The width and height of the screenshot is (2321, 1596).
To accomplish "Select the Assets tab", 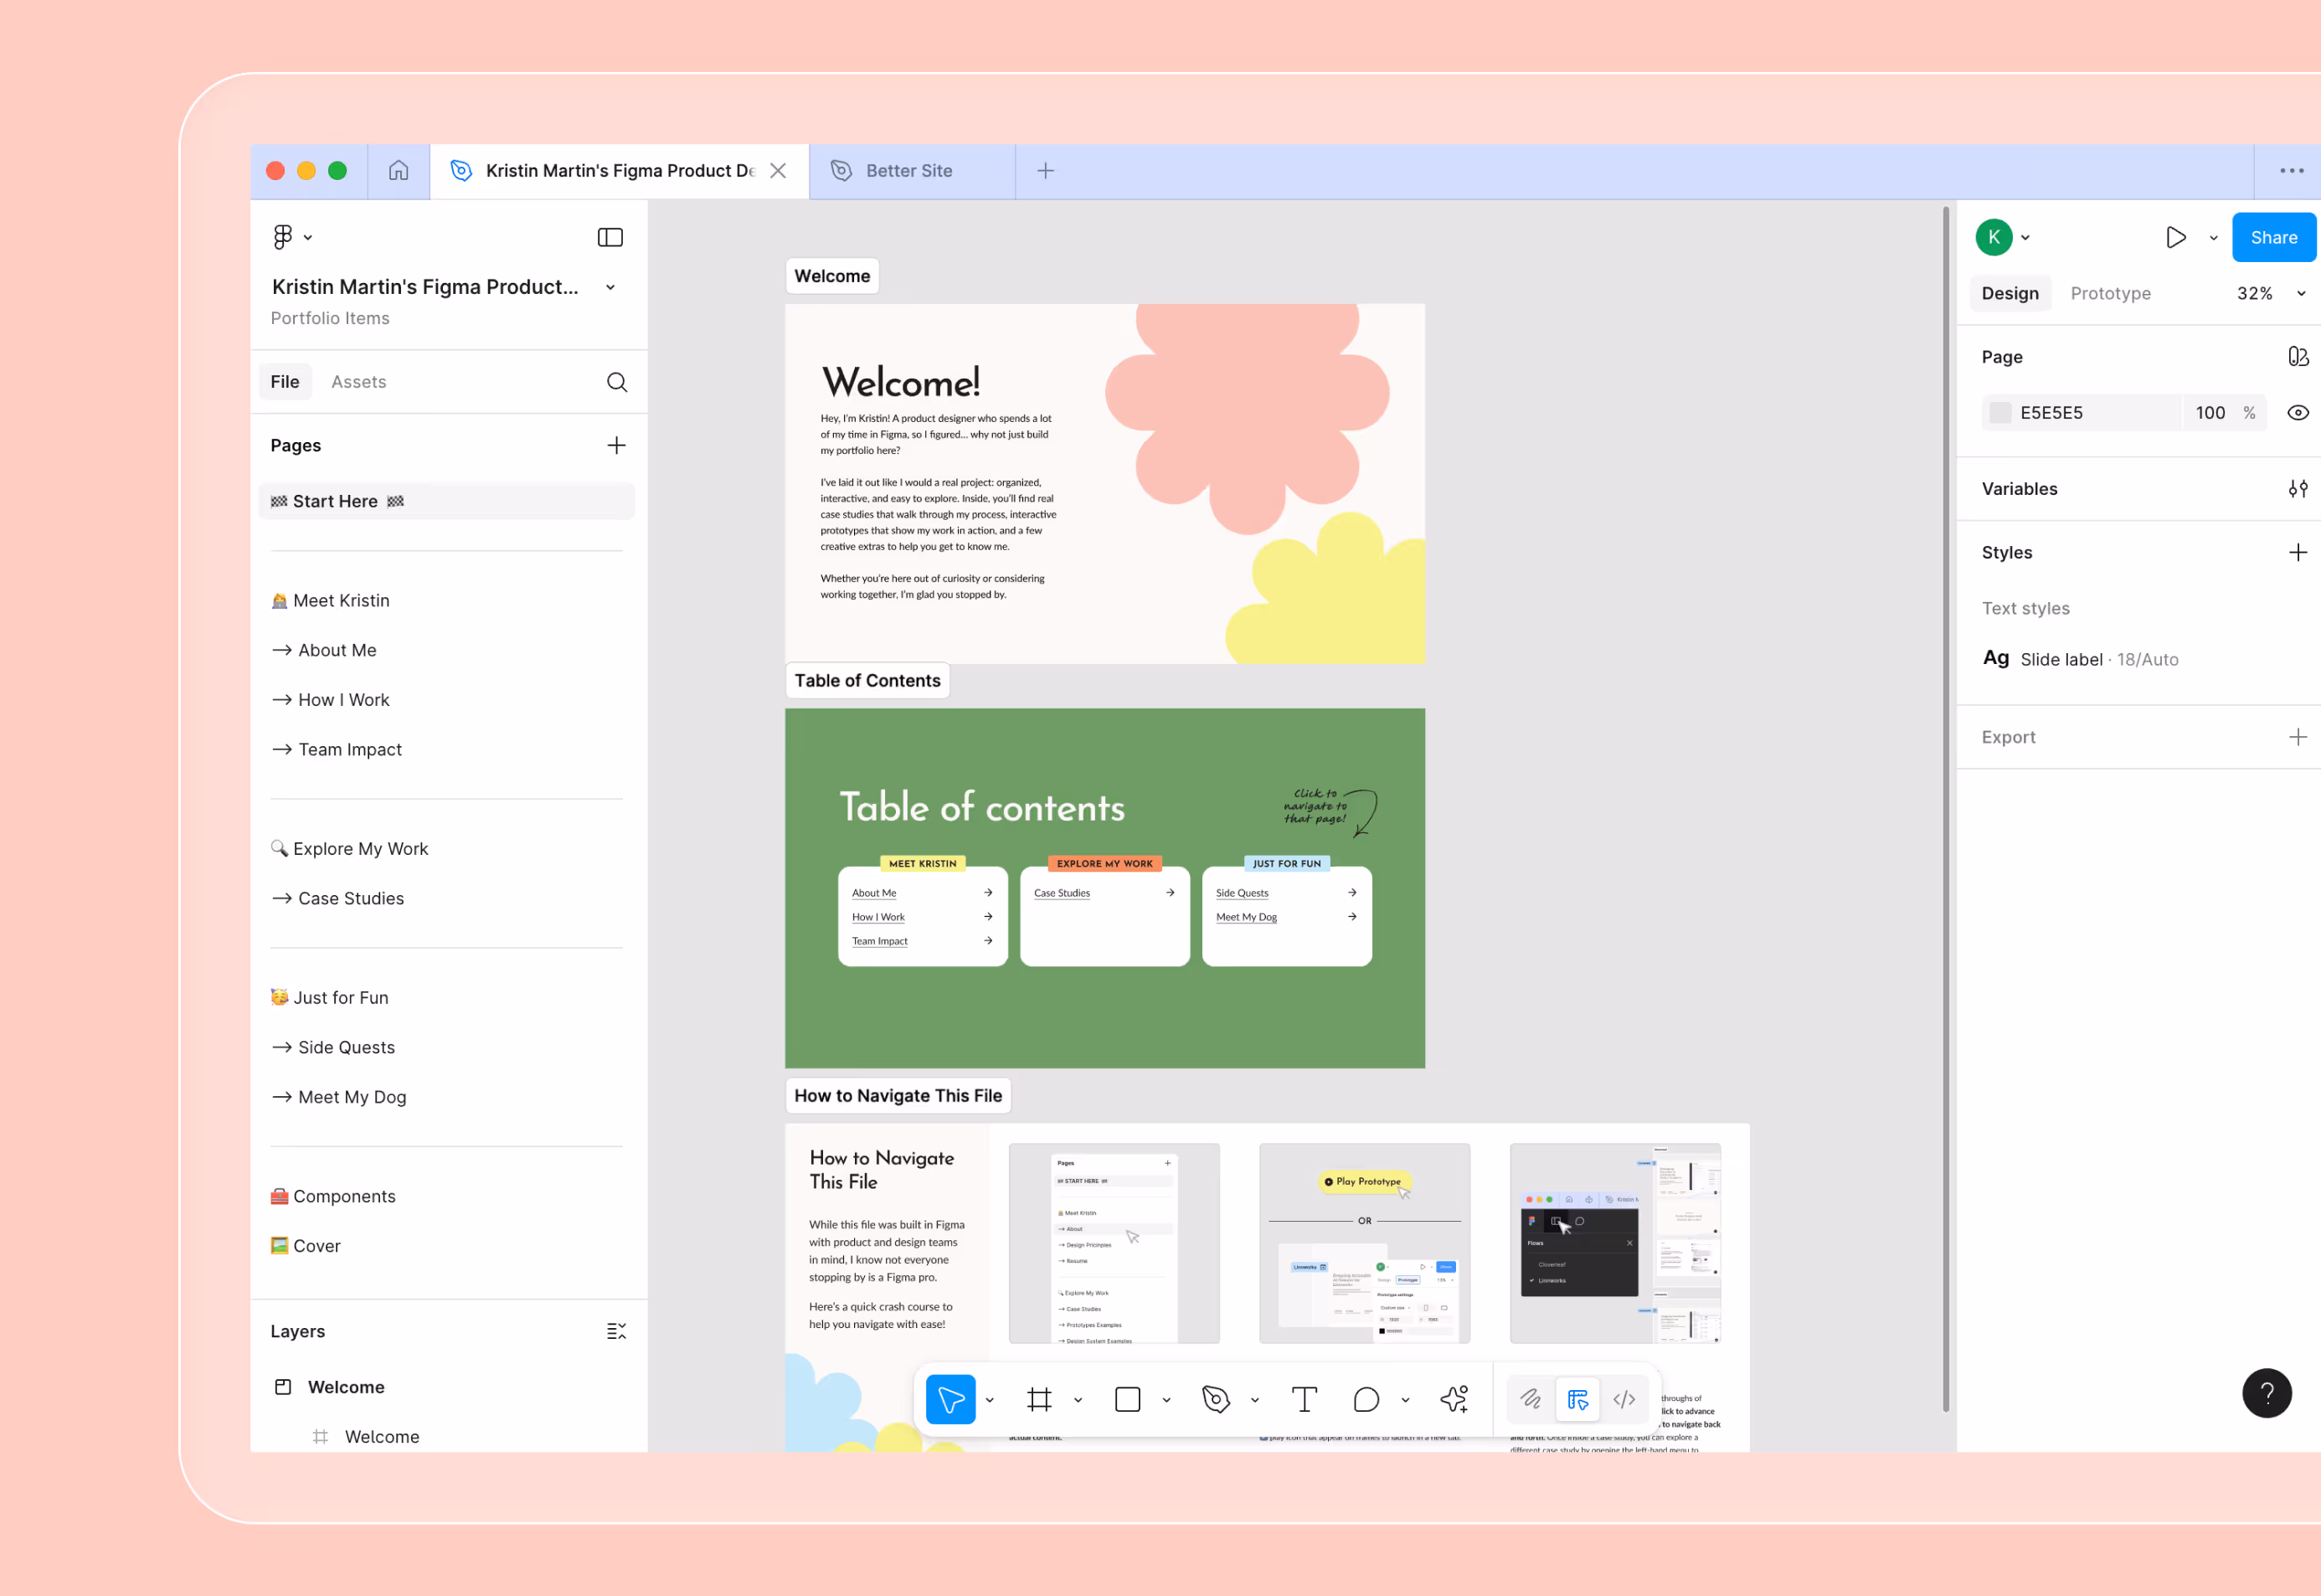I will (358, 382).
